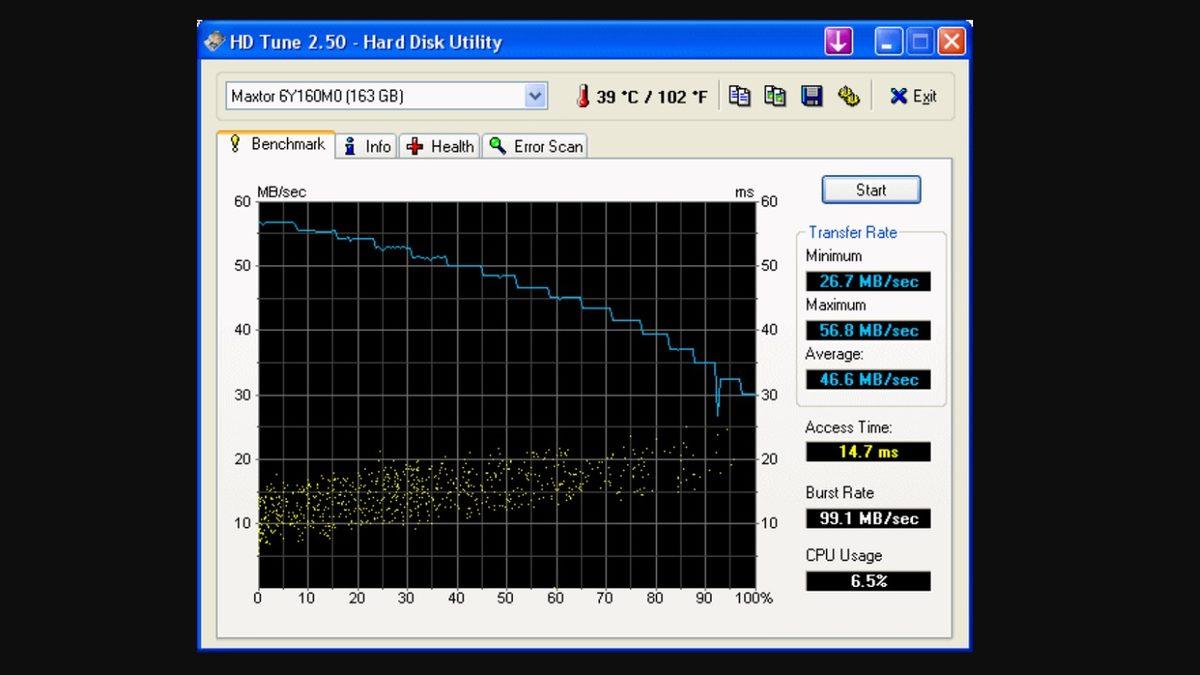Minimize the HD Tune window
This screenshot has height=675, width=1200.
click(888, 42)
